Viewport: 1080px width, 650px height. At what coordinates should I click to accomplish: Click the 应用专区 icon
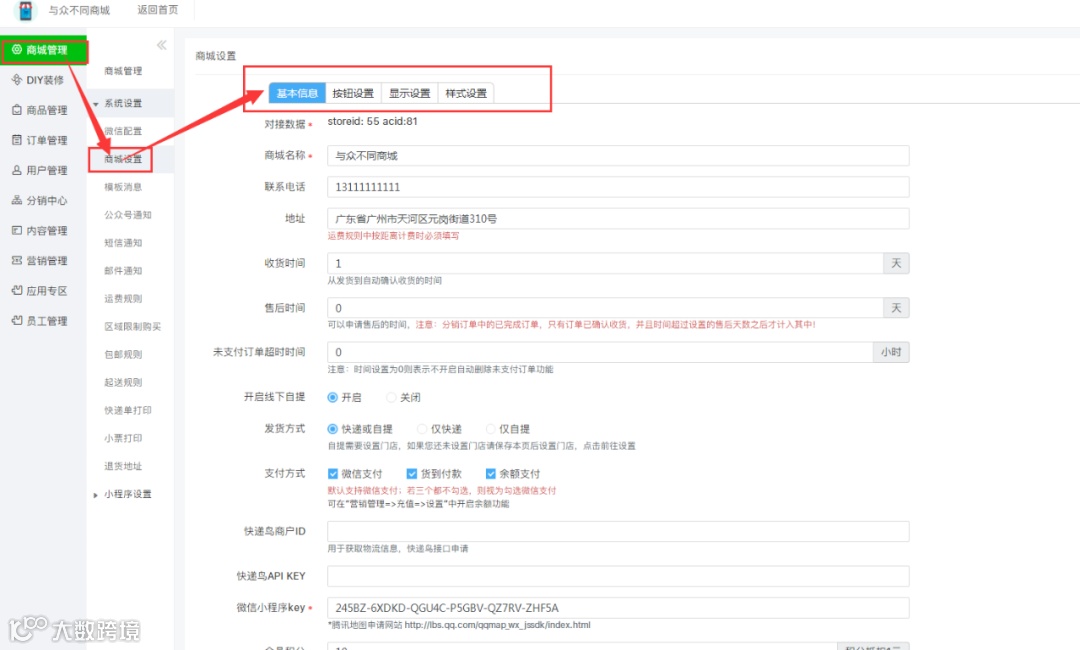pyautogui.click(x=17, y=291)
